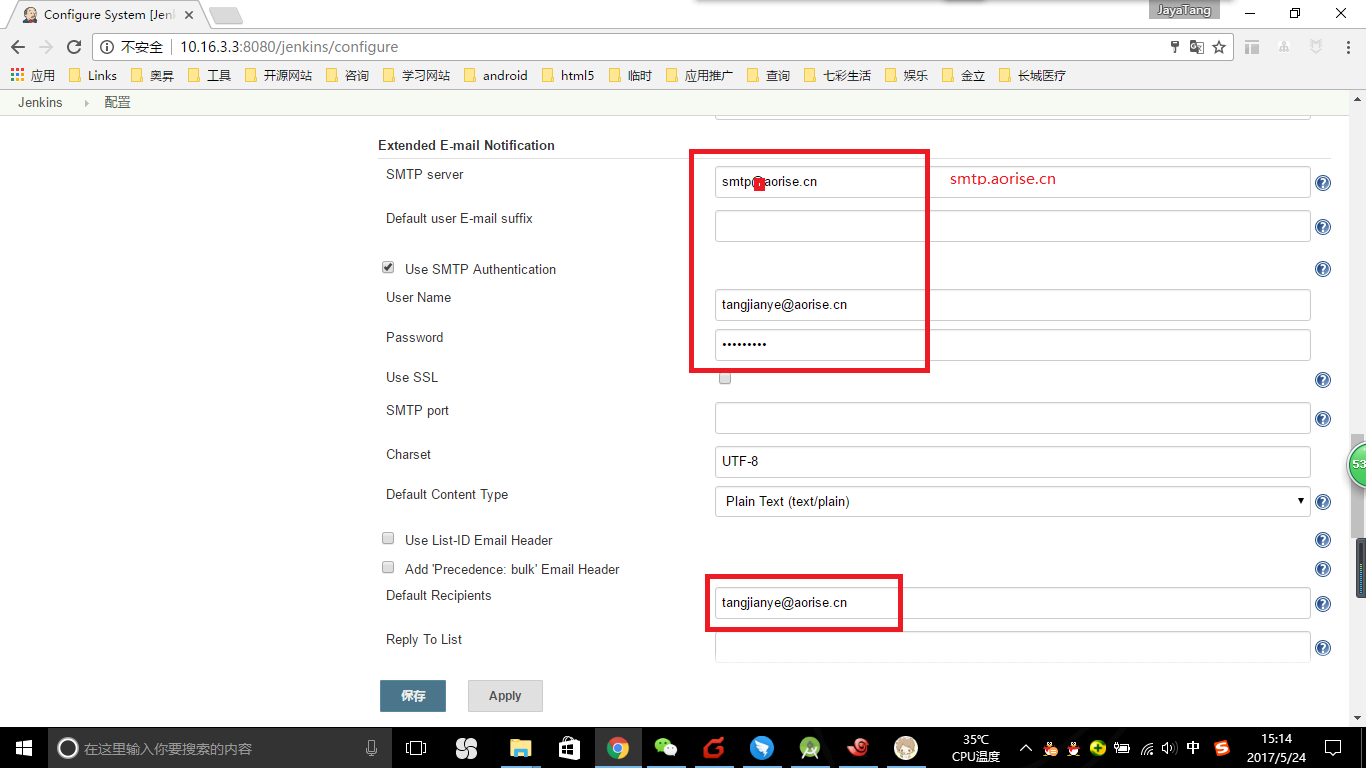Image resolution: width=1366 pixels, height=768 pixels.
Task: Open the 七彩生活 bookmark folder
Action: (837, 75)
